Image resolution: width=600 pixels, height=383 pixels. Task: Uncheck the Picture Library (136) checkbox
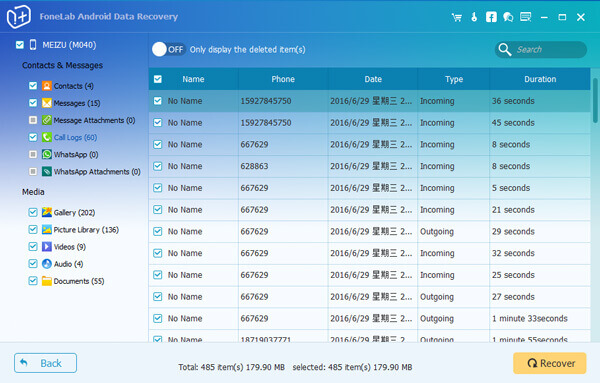click(33, 230)
